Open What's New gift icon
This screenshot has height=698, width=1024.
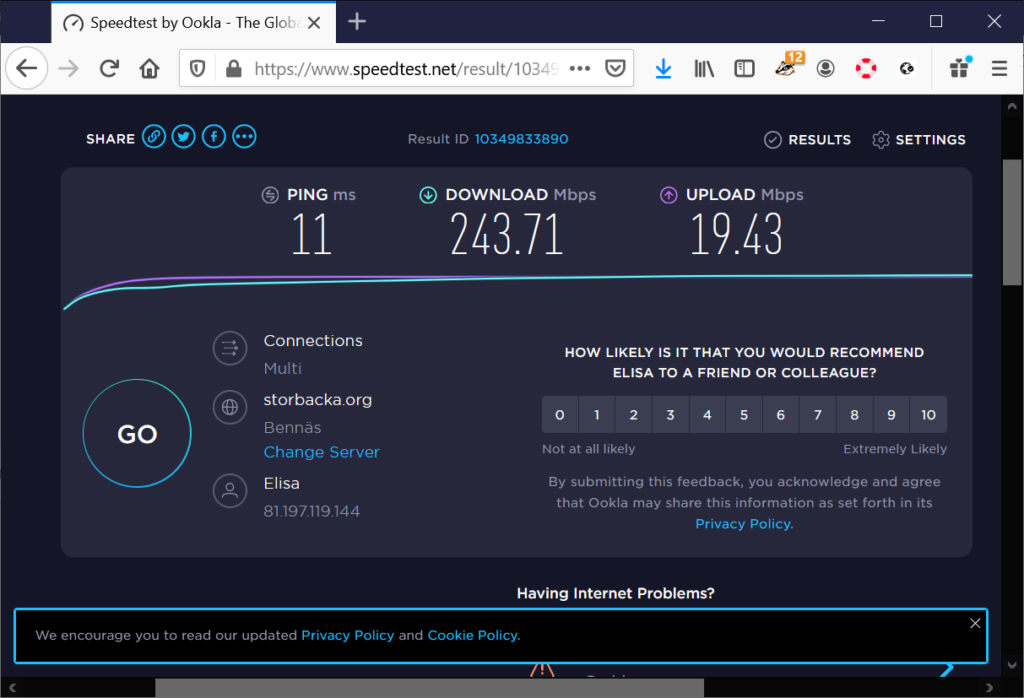point(960,67)
